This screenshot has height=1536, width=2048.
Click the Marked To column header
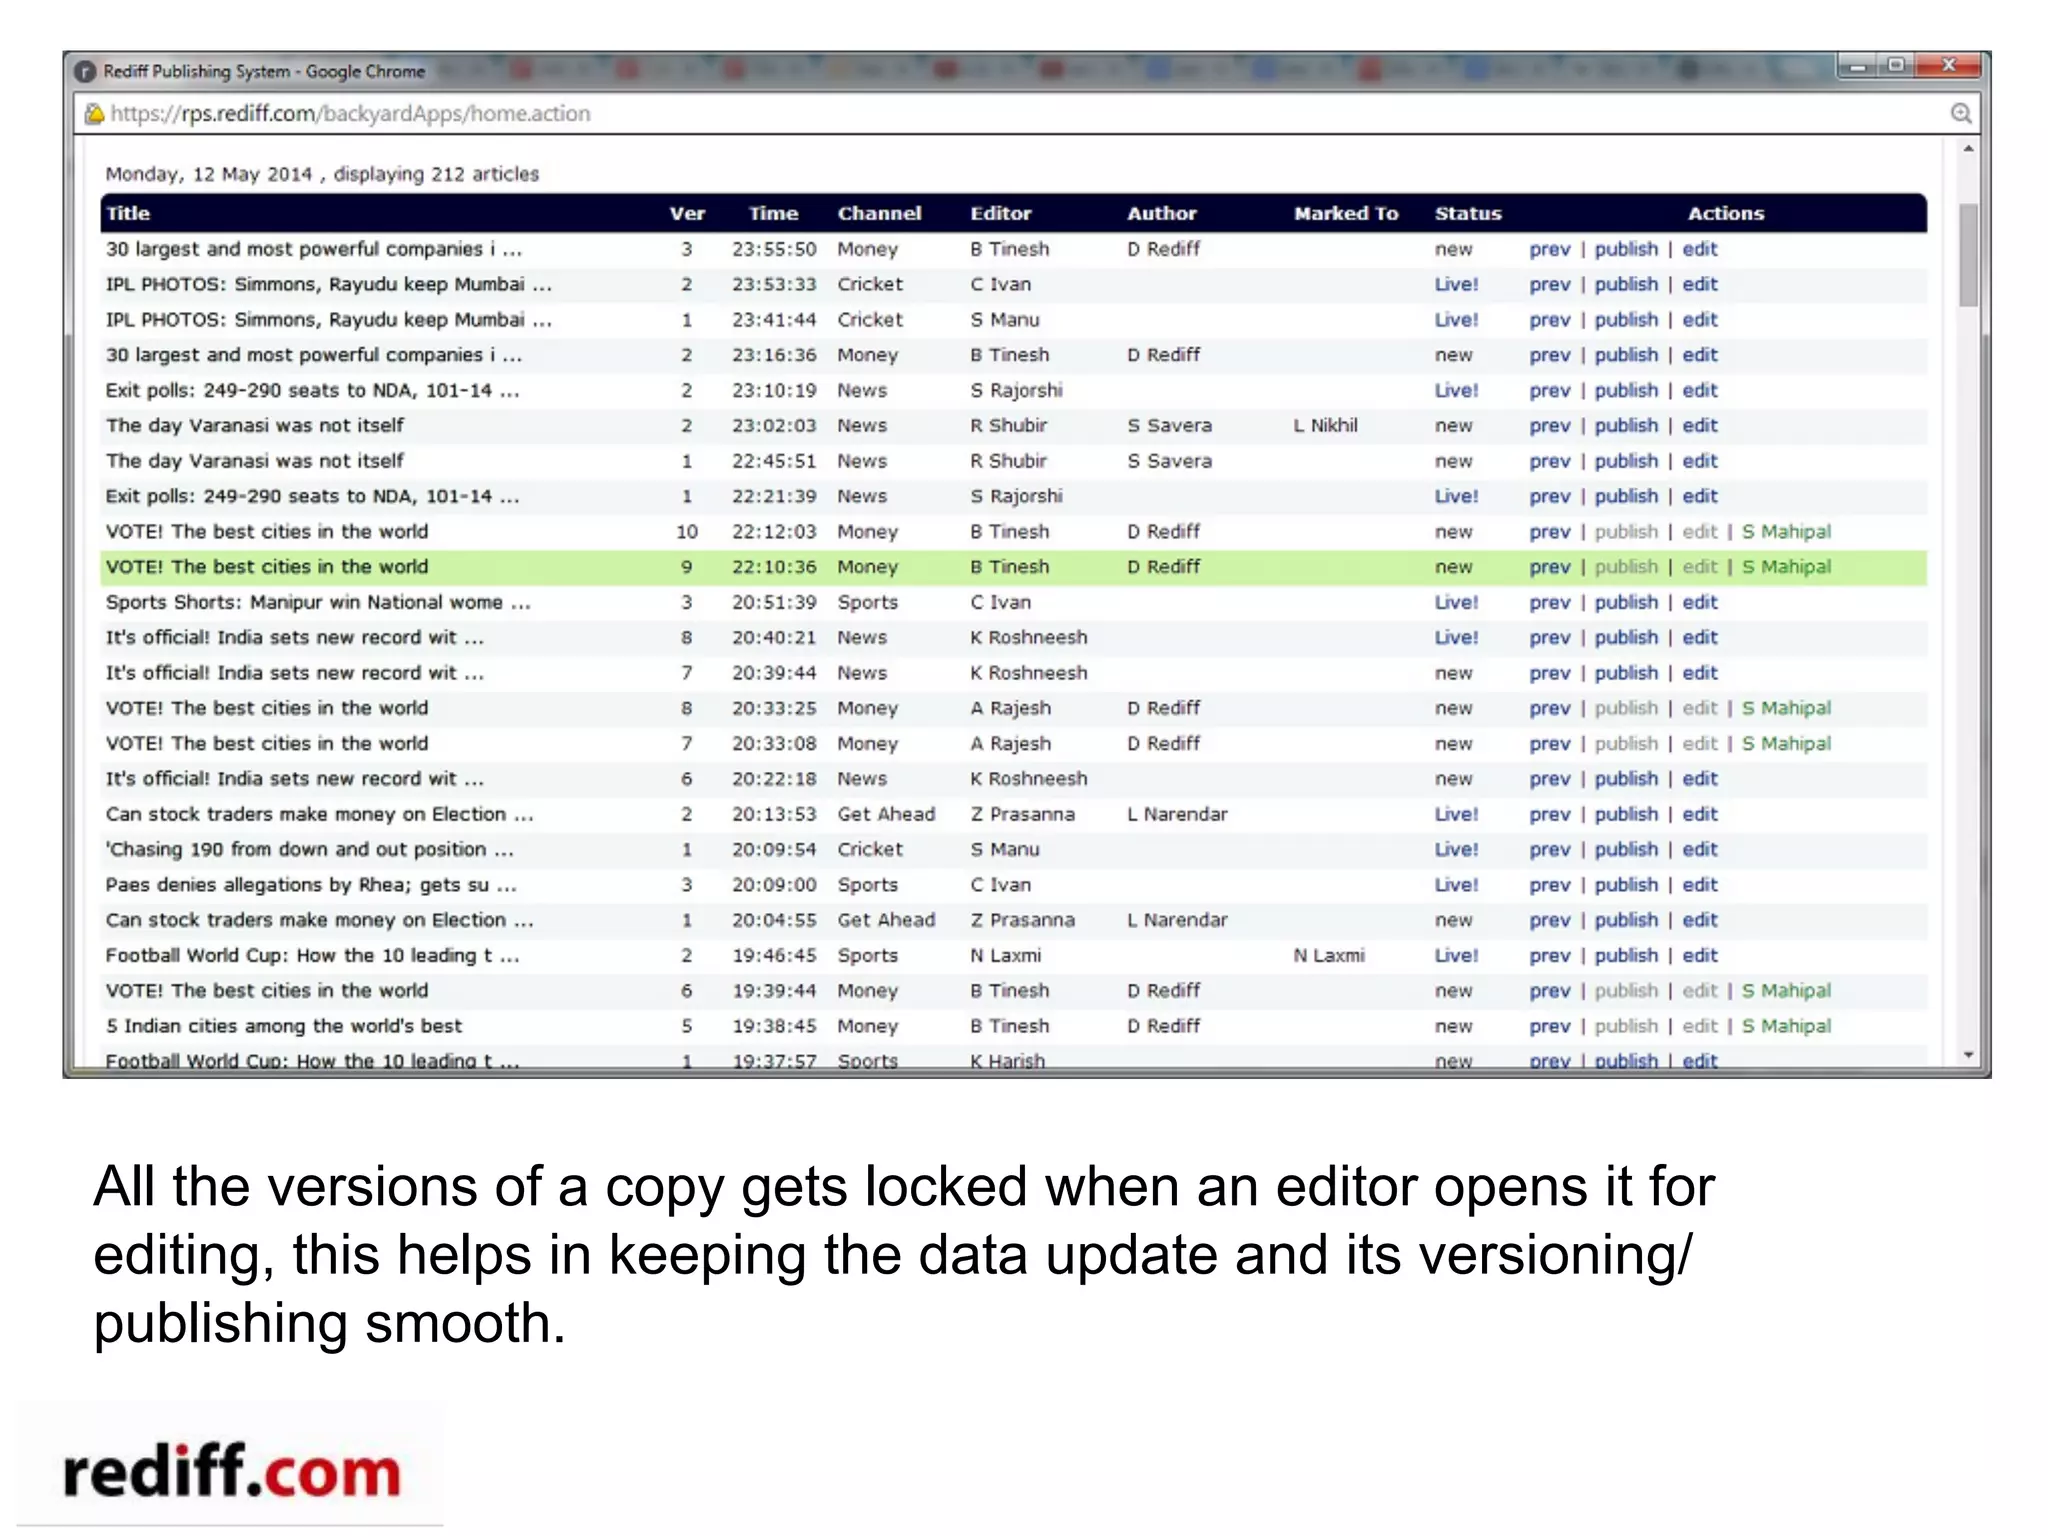coord(1345,213)
